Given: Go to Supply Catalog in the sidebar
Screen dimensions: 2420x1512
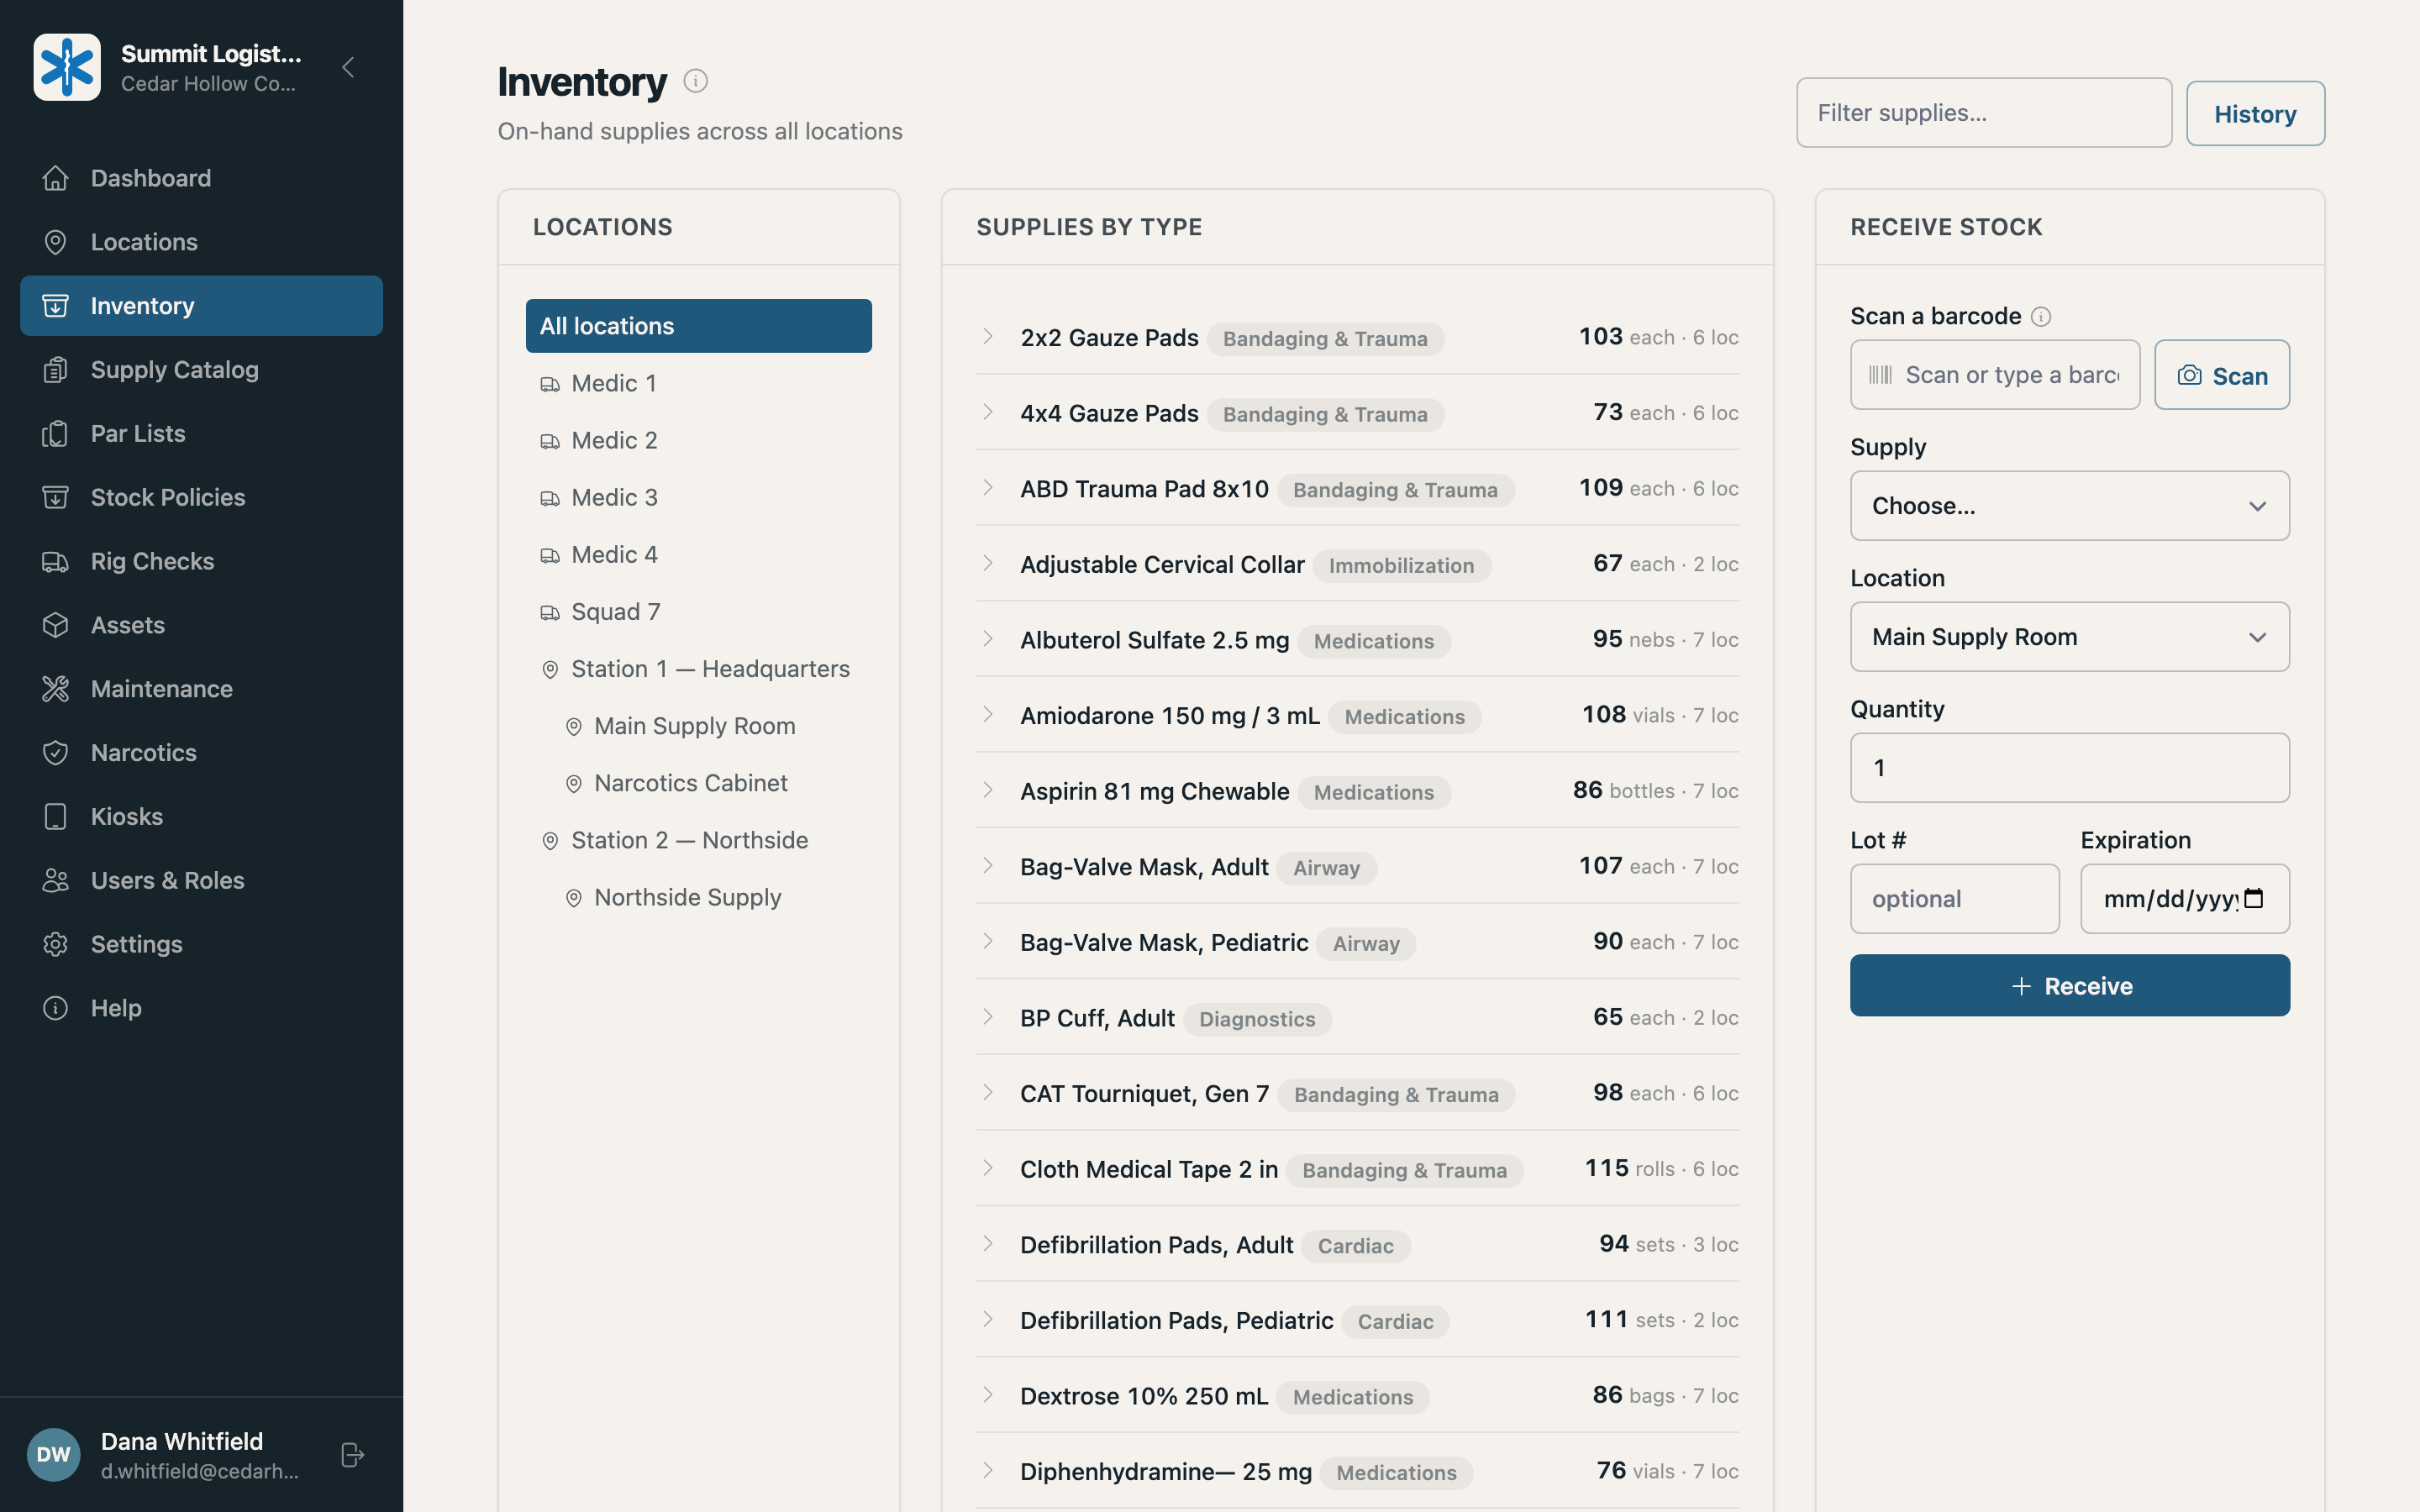Looking at the screenshot, I should pyautogui.click(x=201, y=370).
